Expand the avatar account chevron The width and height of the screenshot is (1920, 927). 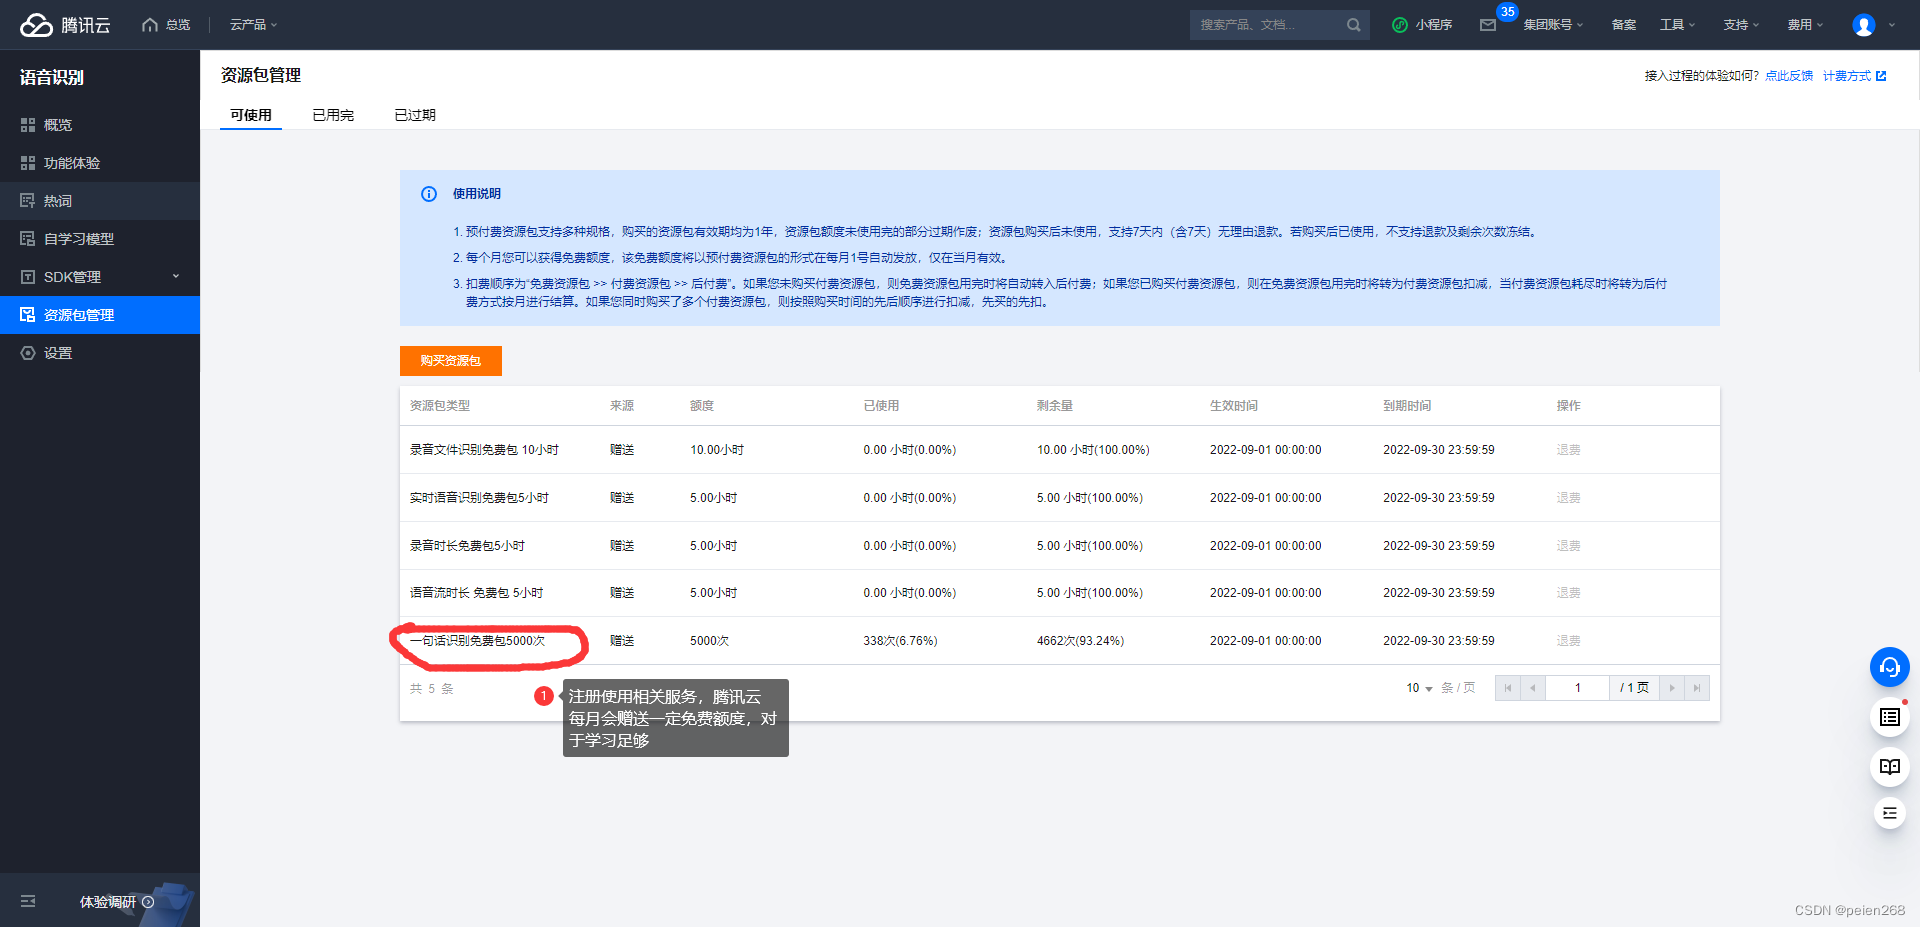(x=1892, y=25)
